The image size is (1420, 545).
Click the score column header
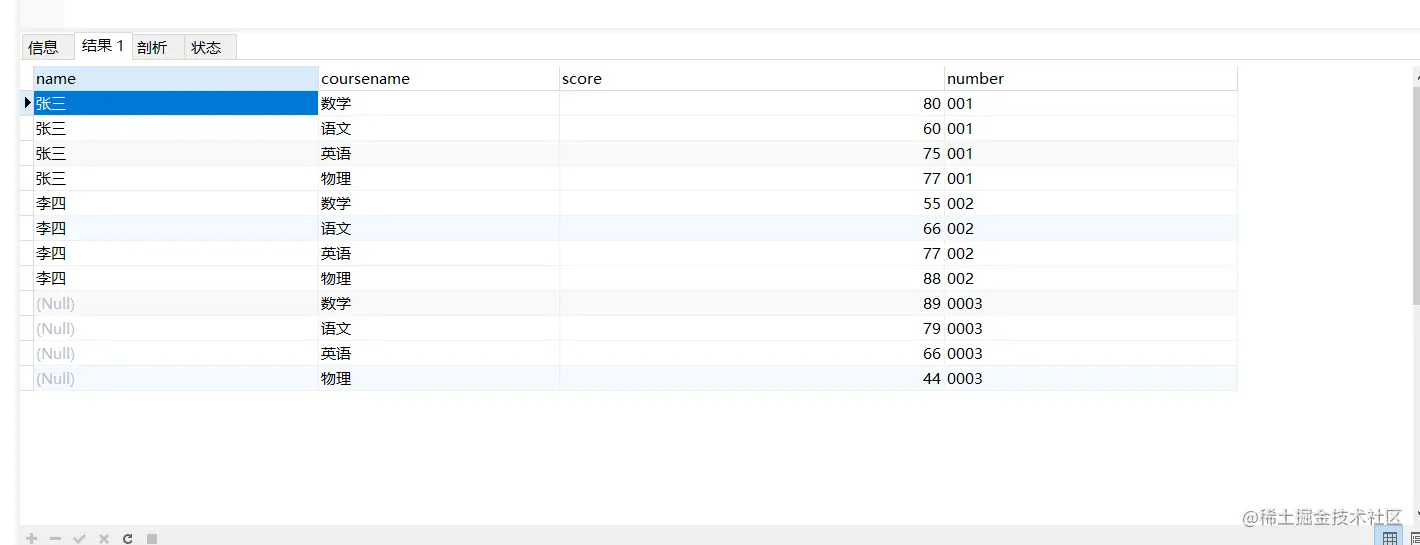click(752, 78)
